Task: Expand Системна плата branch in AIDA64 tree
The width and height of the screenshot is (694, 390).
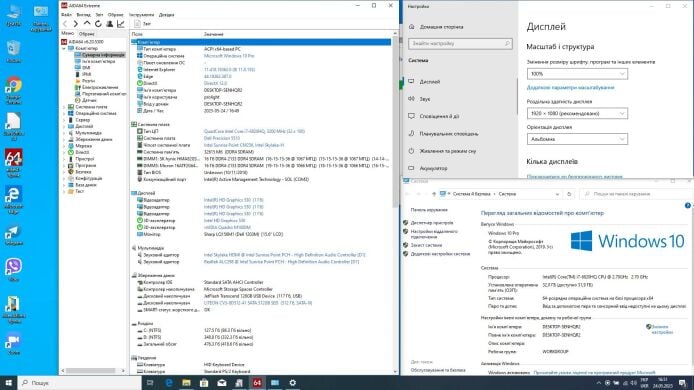Action: tap(65, 107)
